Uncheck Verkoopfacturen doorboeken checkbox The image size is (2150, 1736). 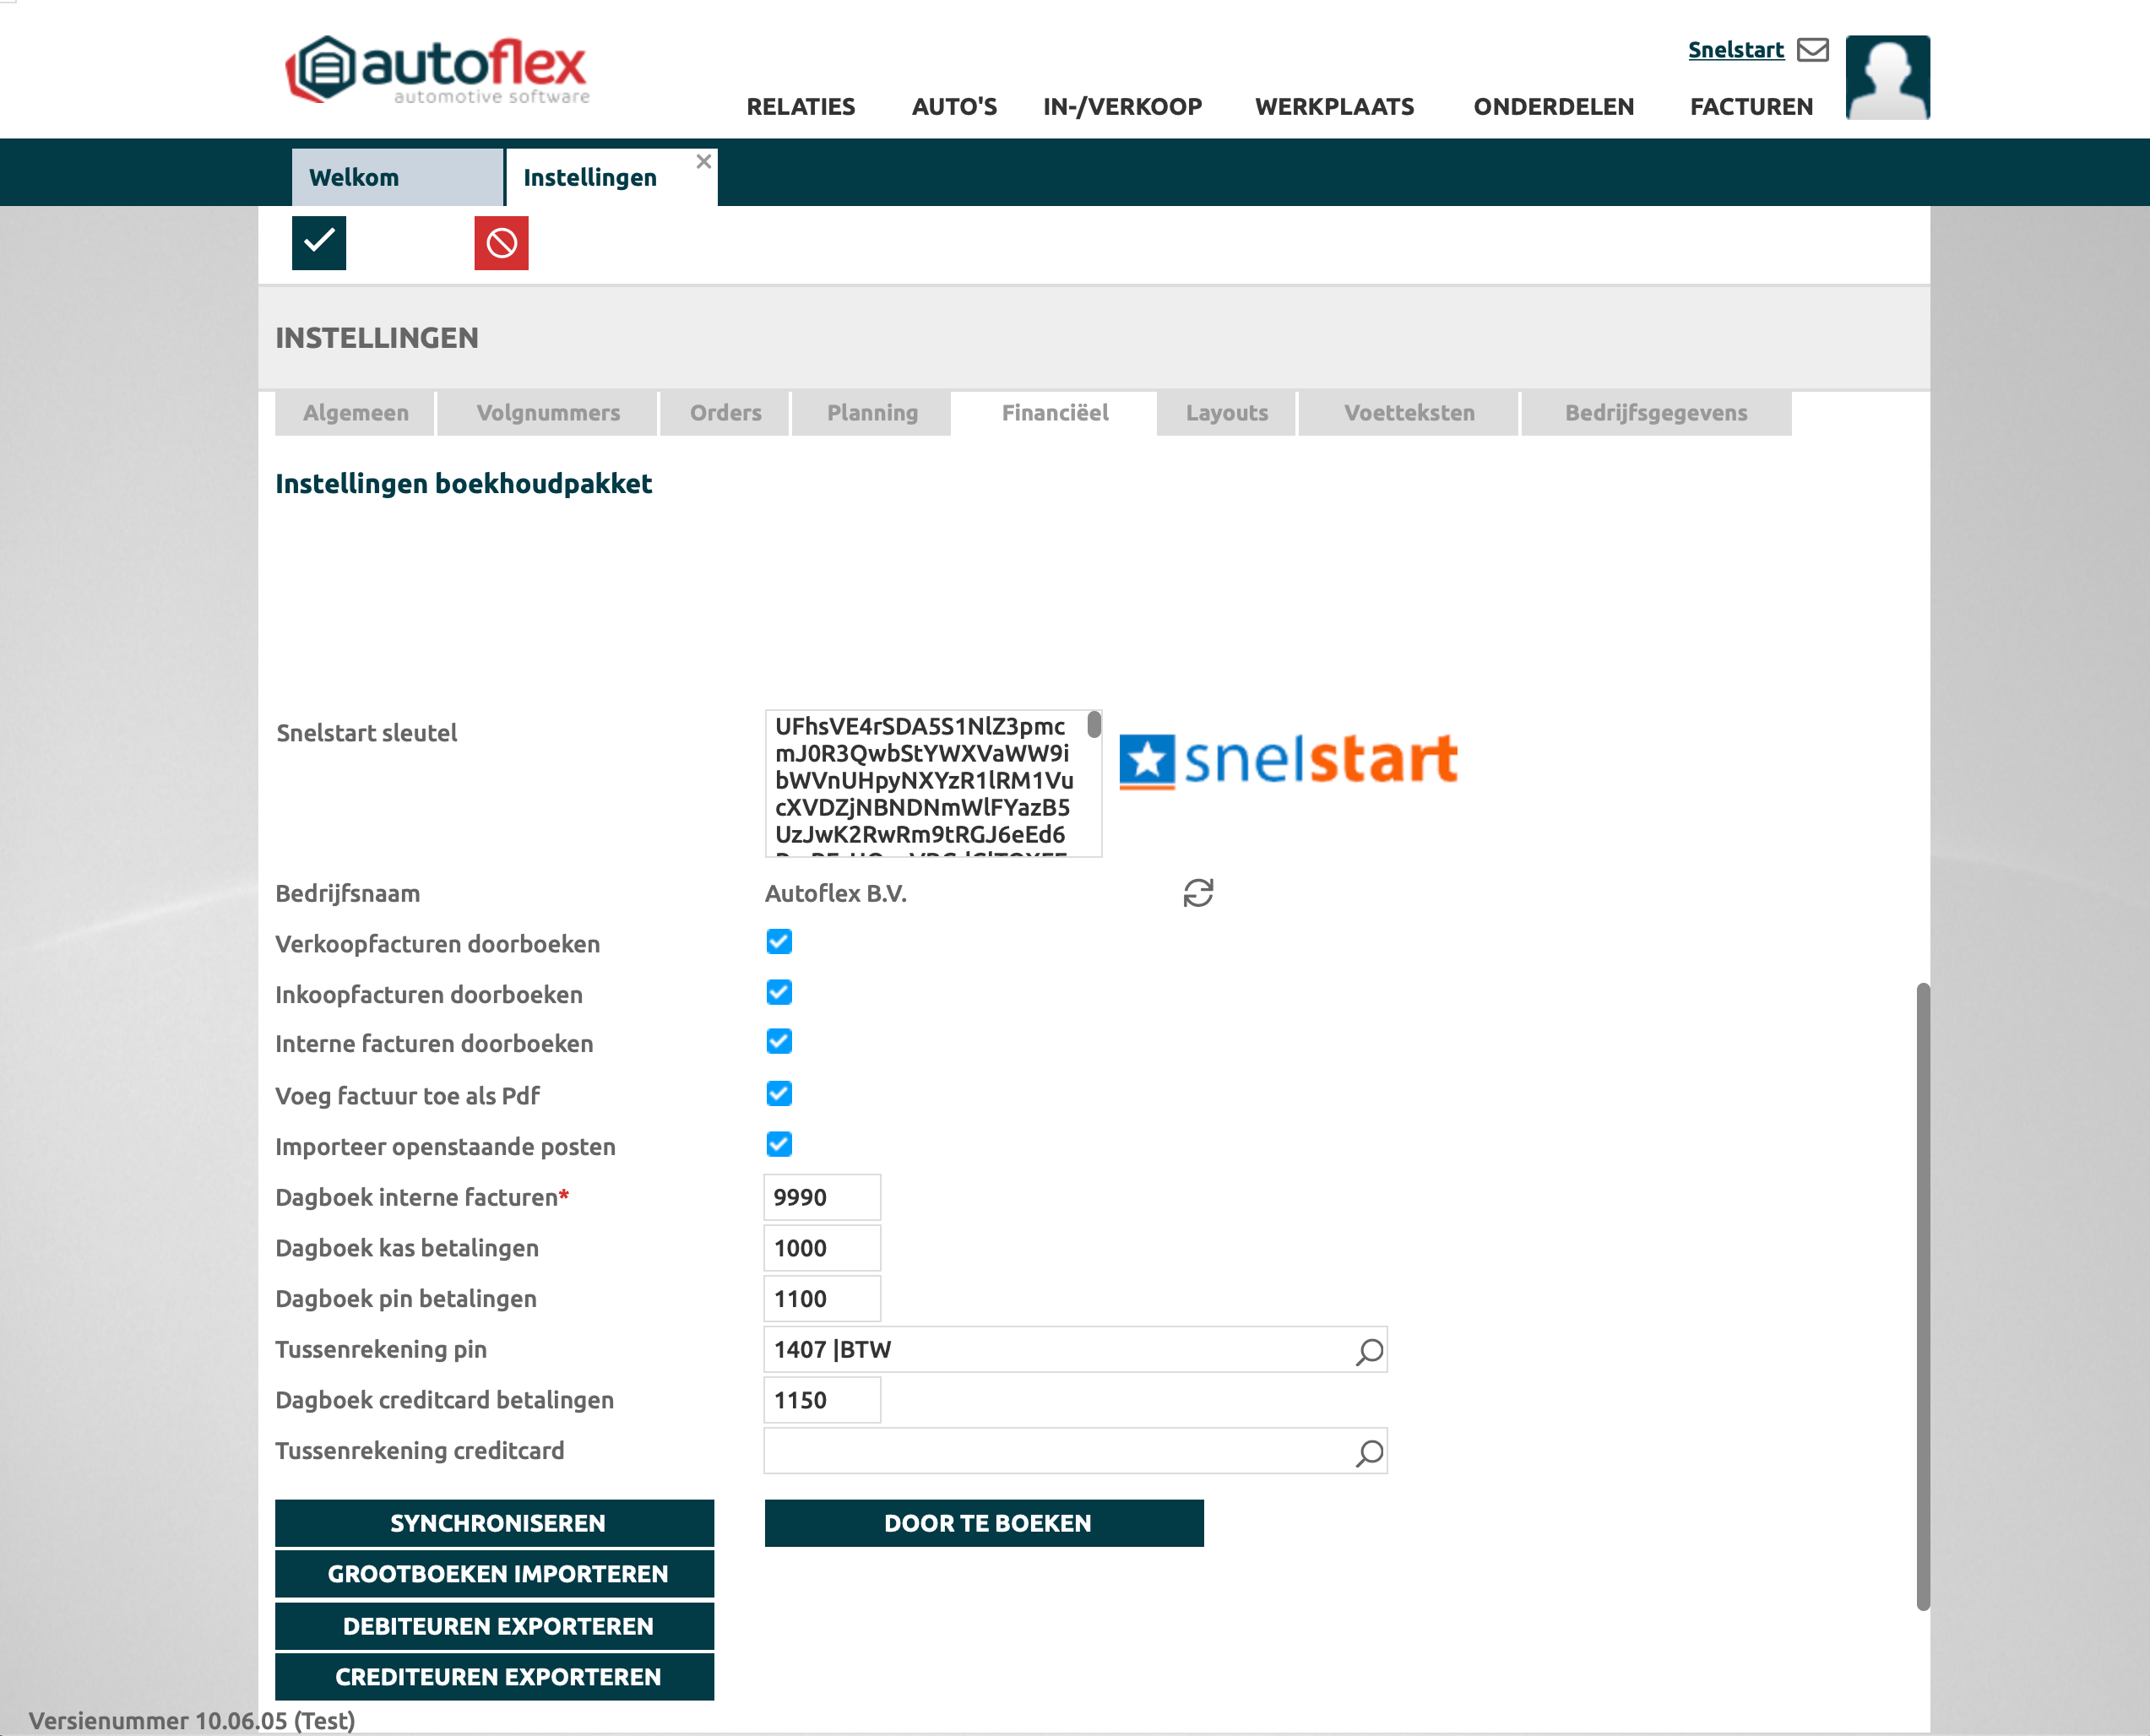coord(778,942)
